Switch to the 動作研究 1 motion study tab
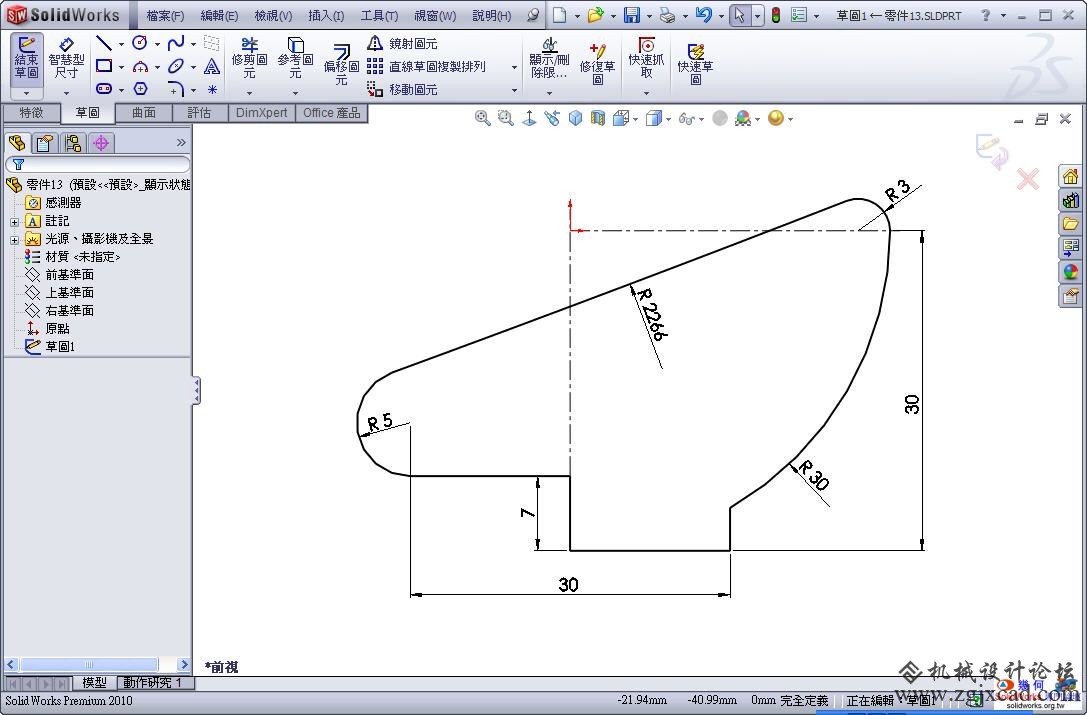 click(x=153, y=683)
